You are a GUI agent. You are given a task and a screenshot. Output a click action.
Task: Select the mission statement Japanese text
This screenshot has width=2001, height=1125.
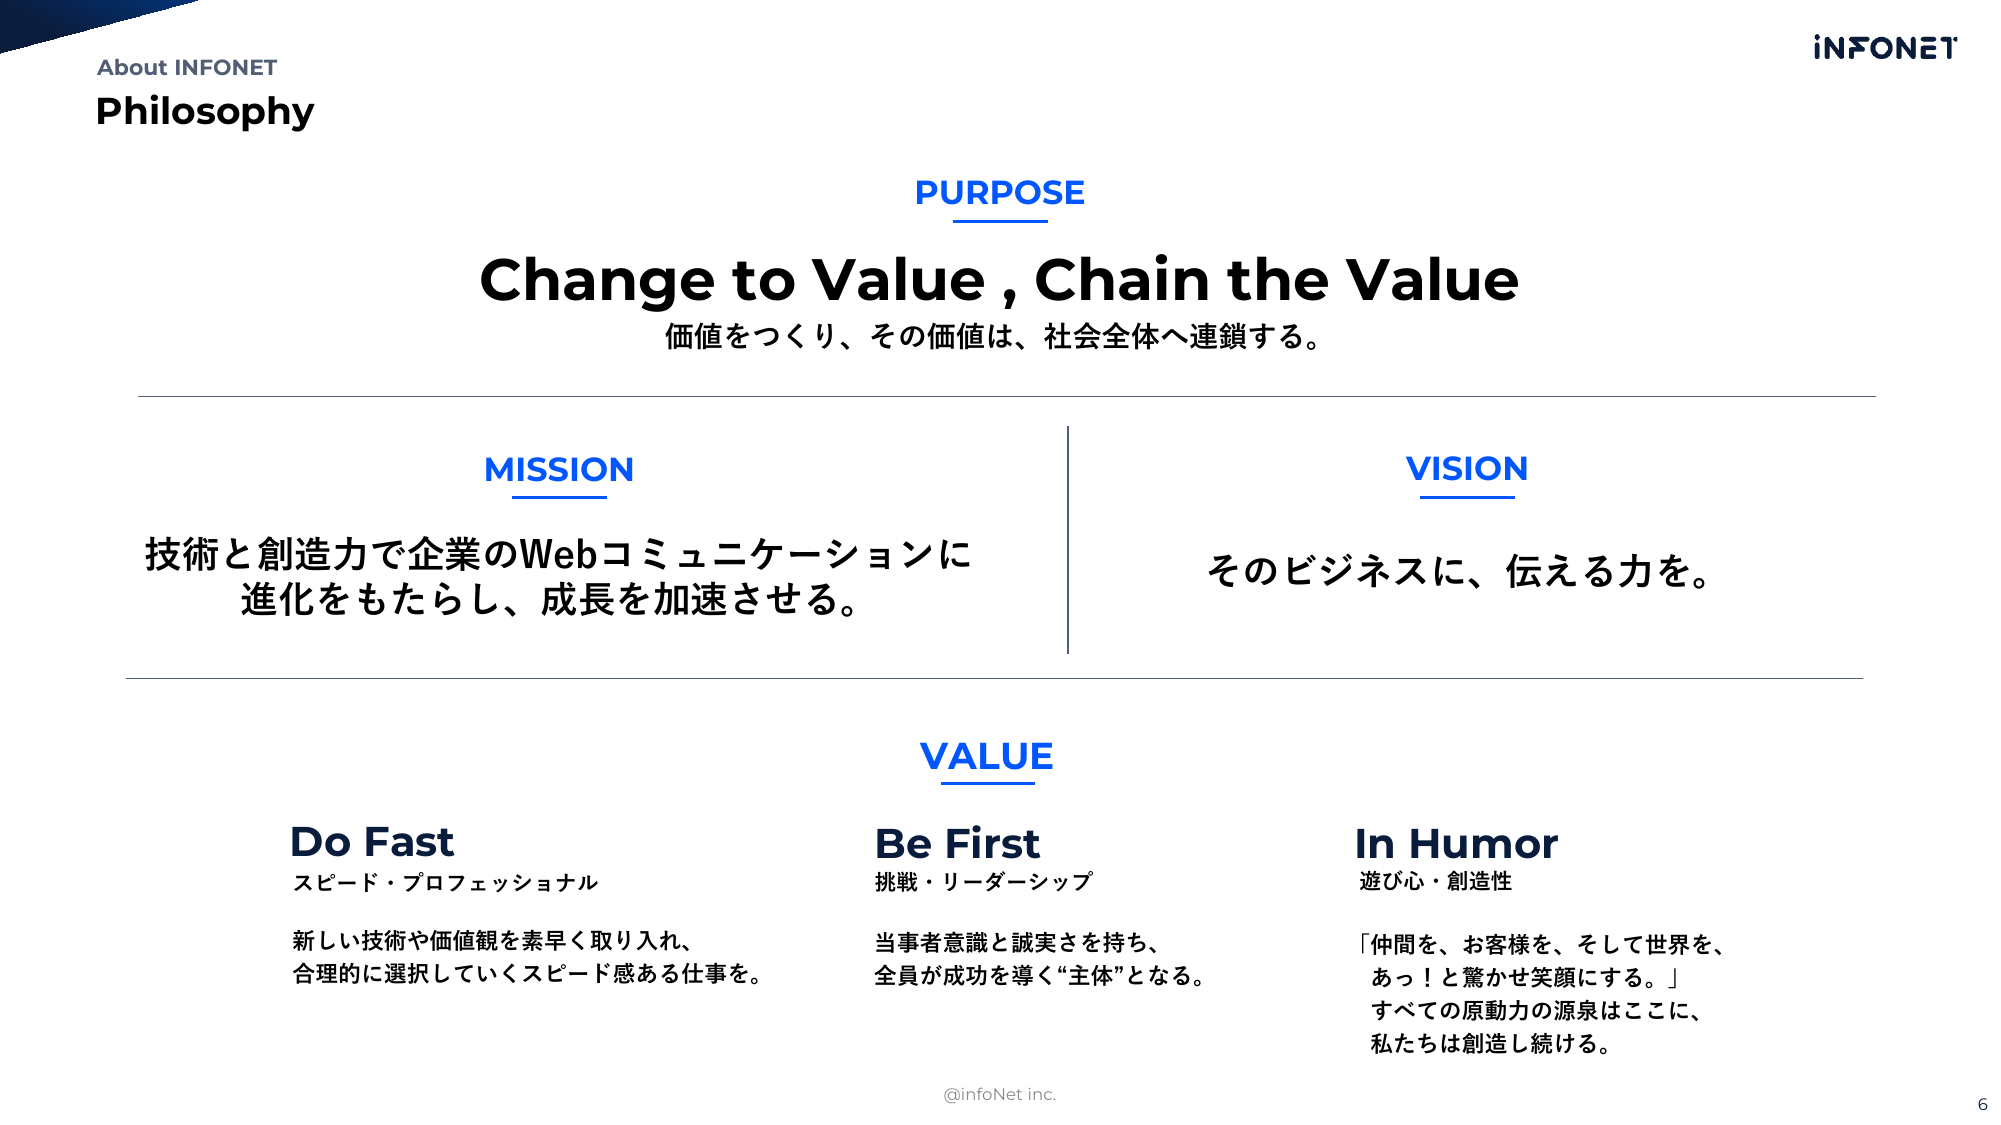[558, 577]
